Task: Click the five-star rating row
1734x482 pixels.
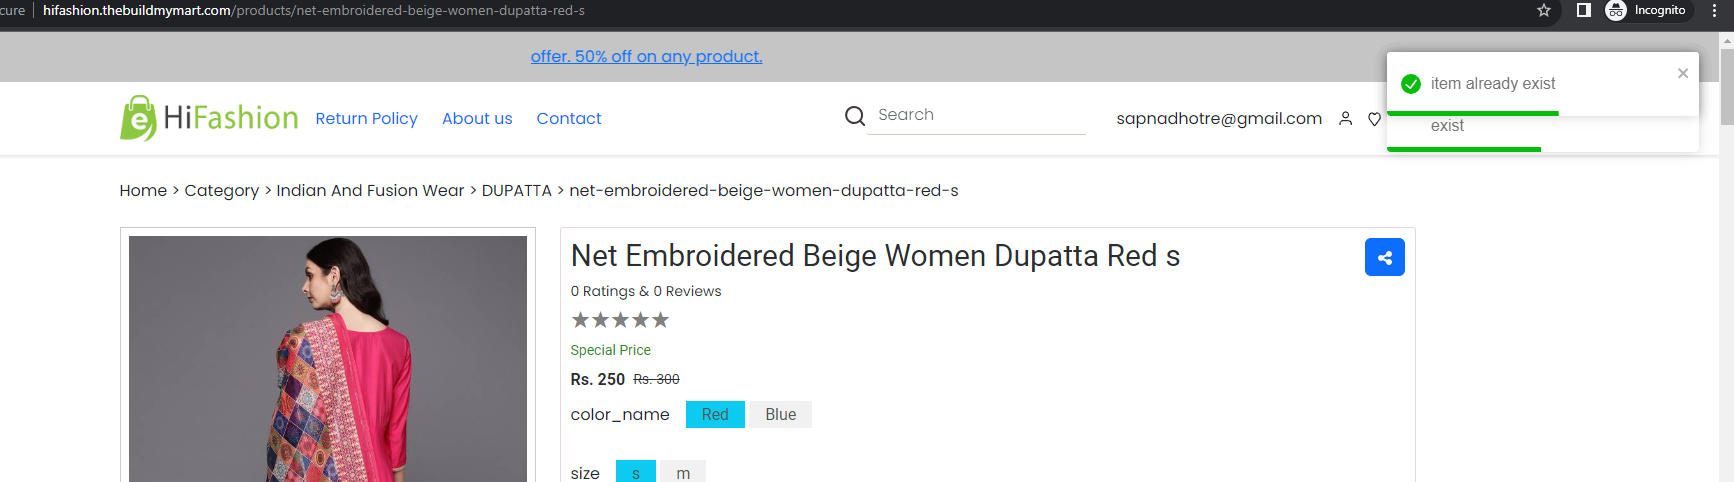Action: tap(620, 320)
